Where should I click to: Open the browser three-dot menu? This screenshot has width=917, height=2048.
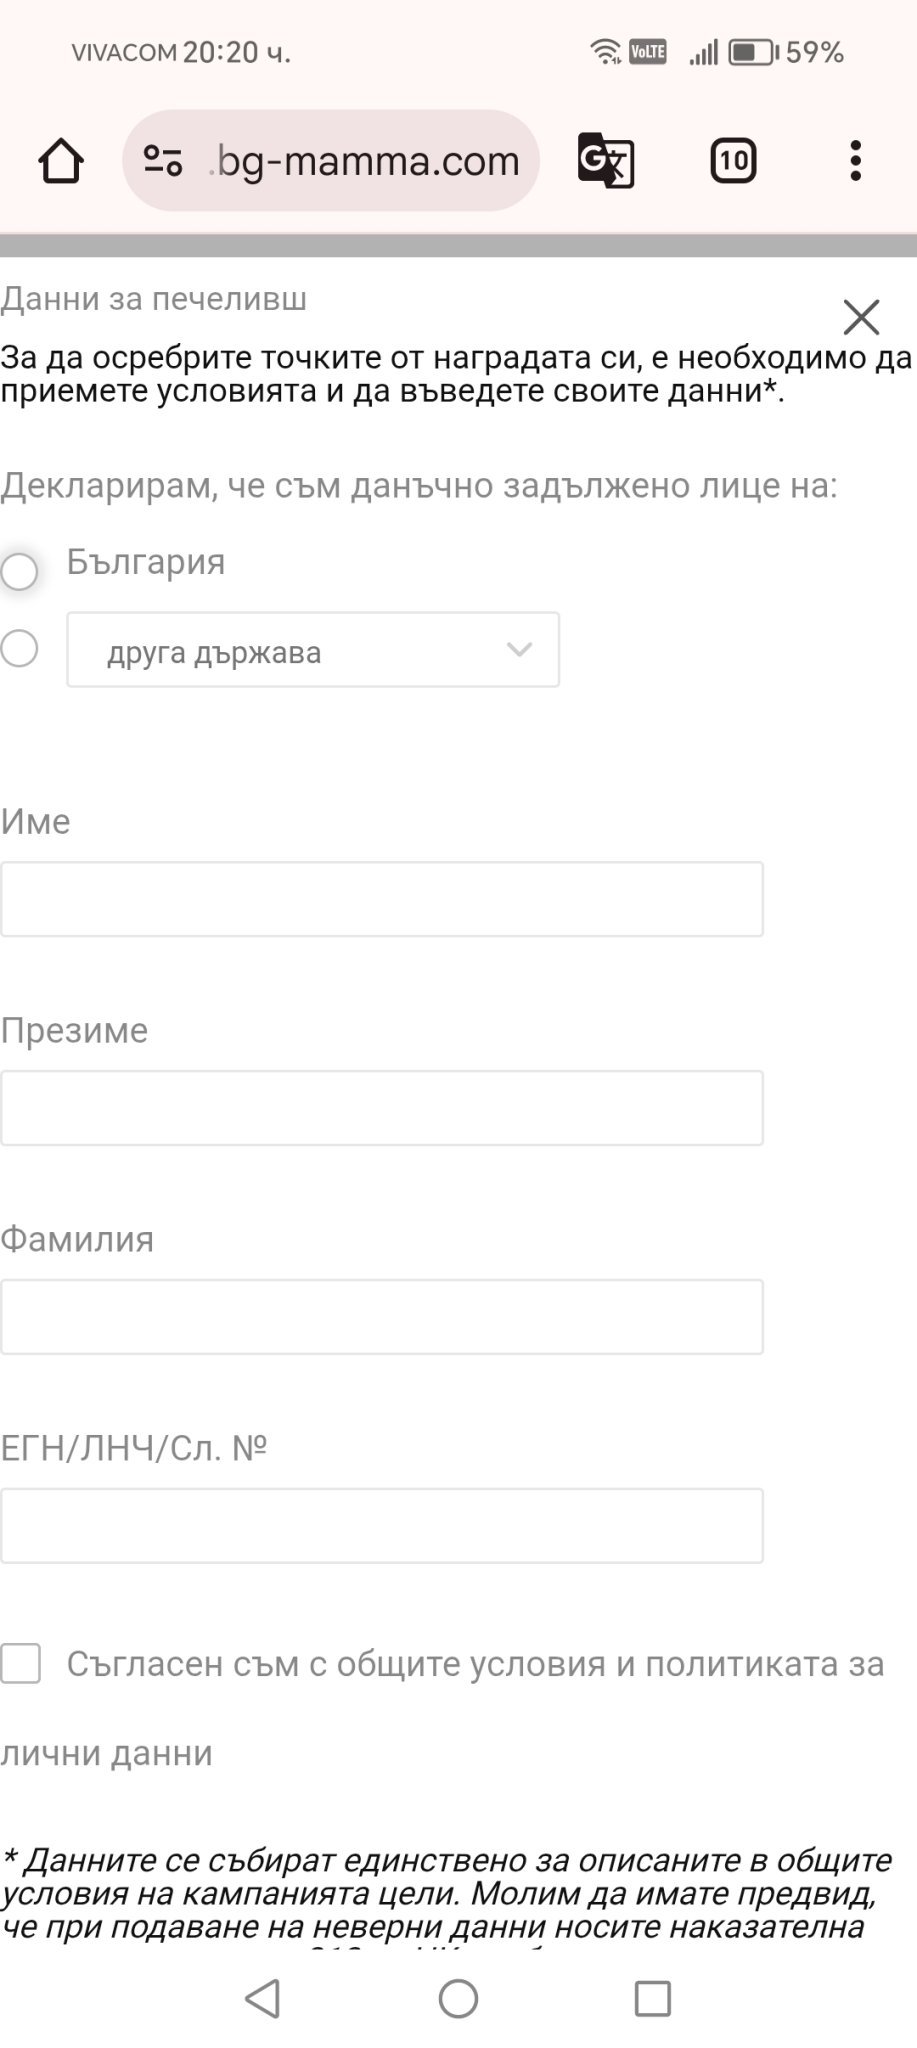(x=855, y=161)
